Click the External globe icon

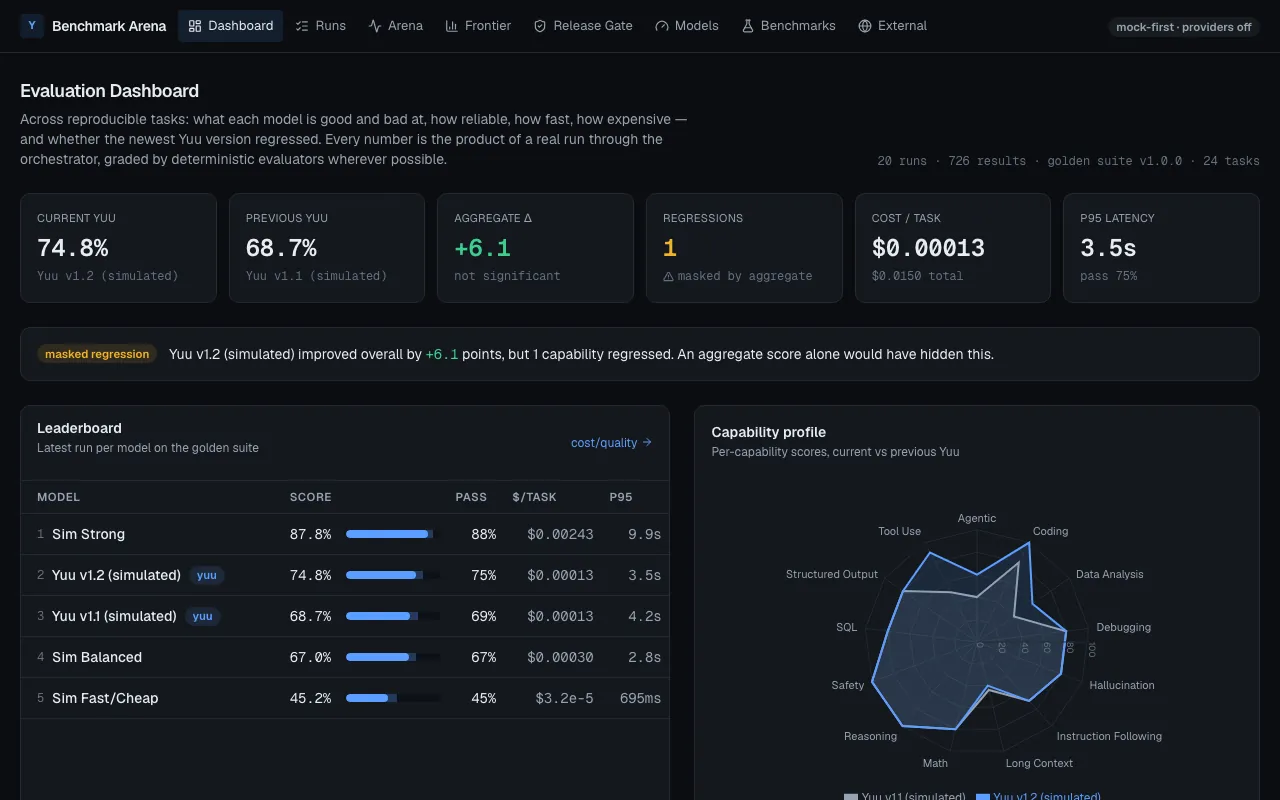[865, 26]
